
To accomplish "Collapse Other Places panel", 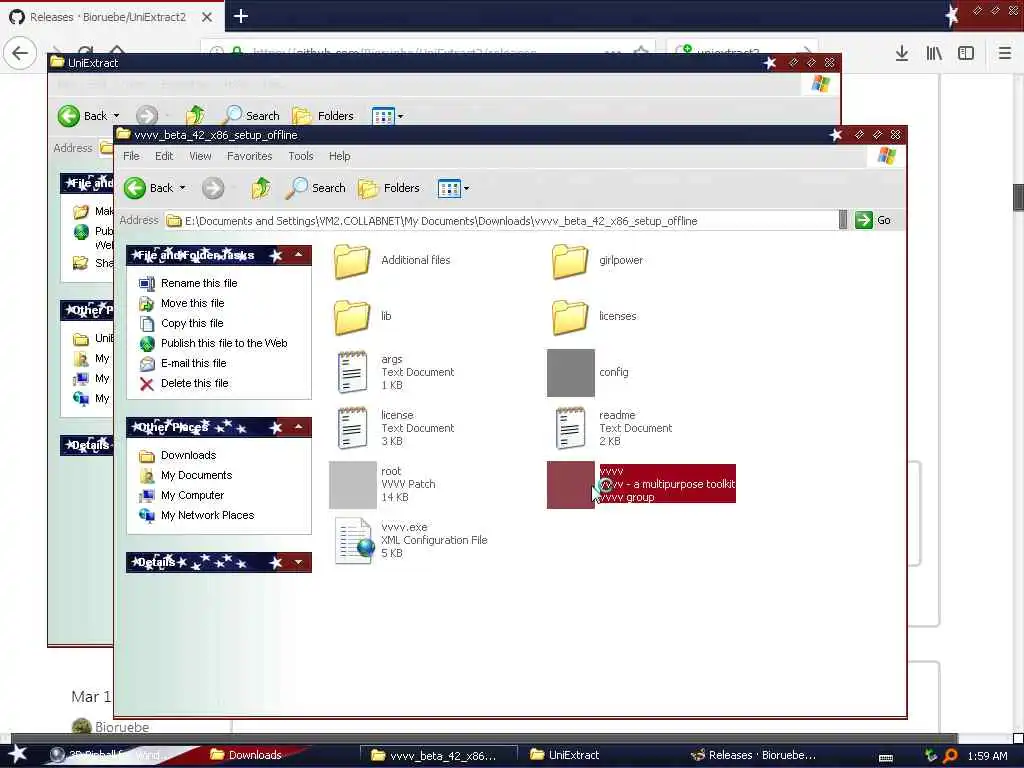I will pyautogui.click(x=298, y=427).
